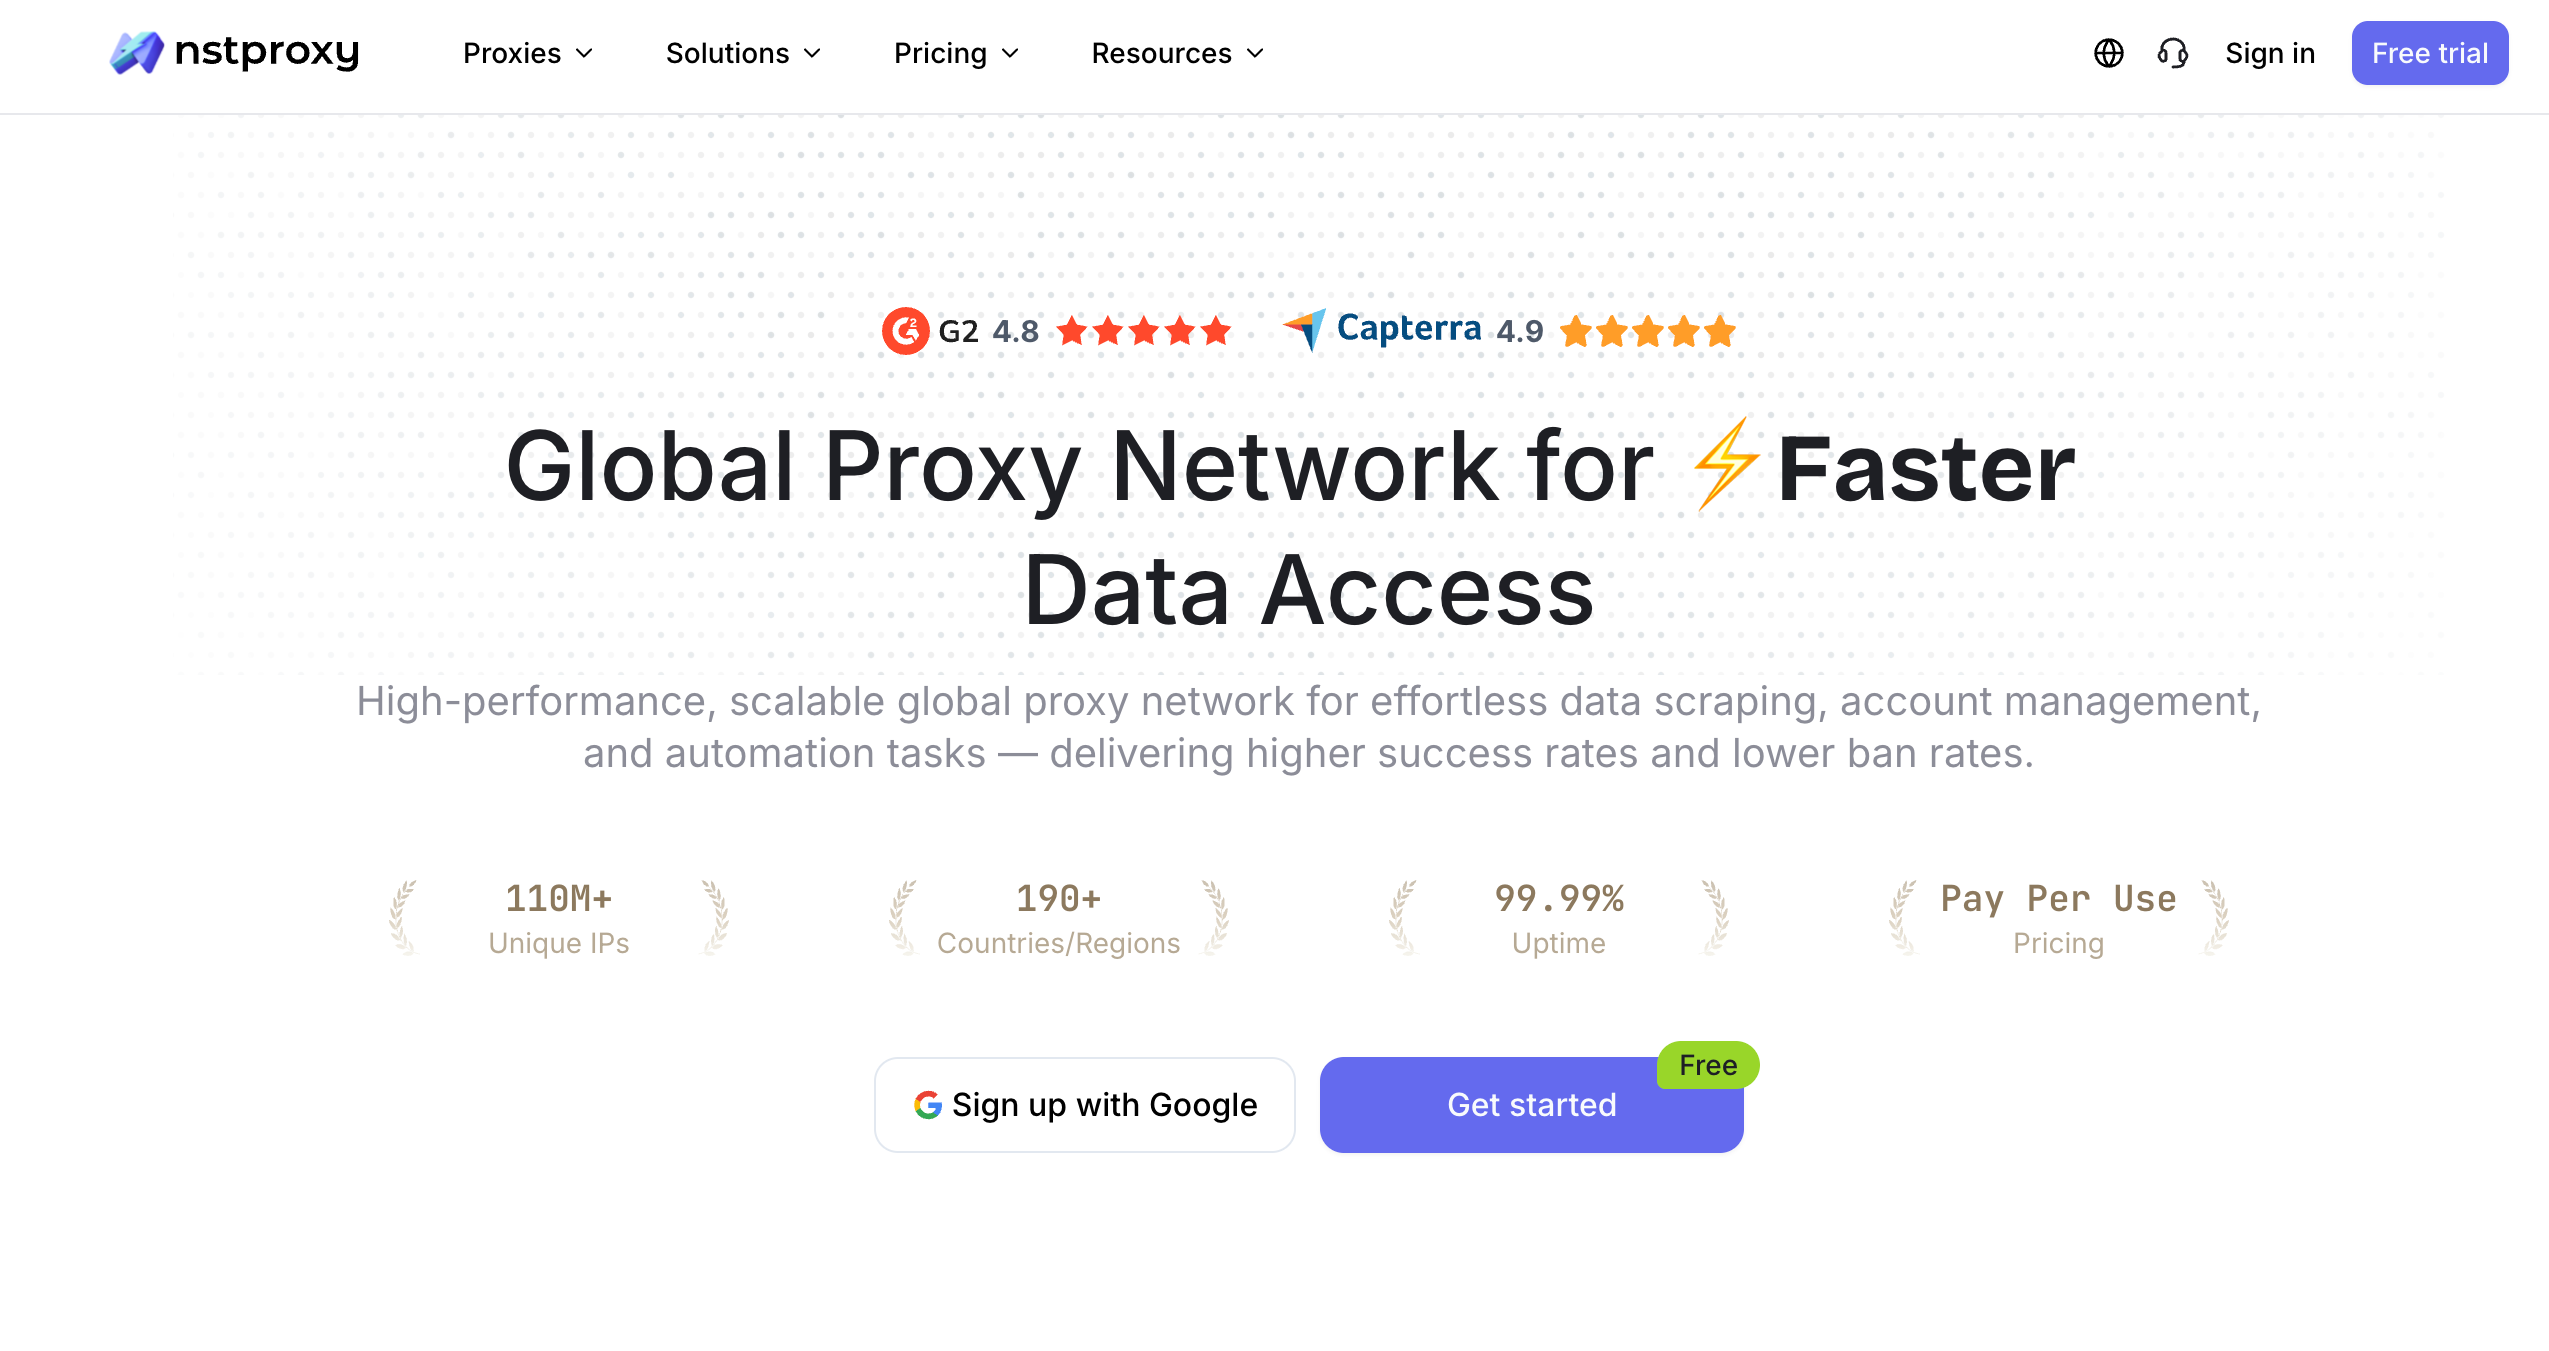Click the lightning bolt icon
Image resolution: width=2549 pixels, height=1351 pixels.
pyautogui.click(x=1724, y=465)
